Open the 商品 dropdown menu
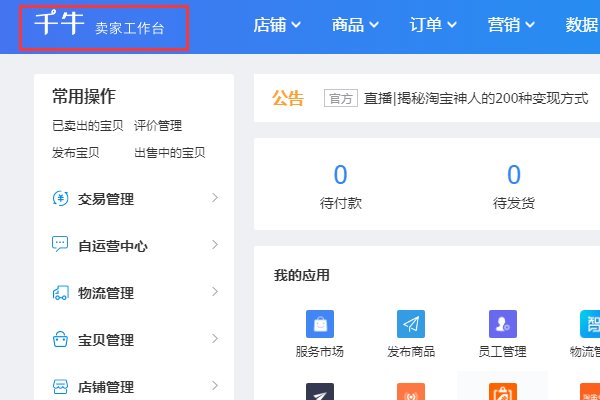This screenshot has width=600, height=400. tap(355, 25)
